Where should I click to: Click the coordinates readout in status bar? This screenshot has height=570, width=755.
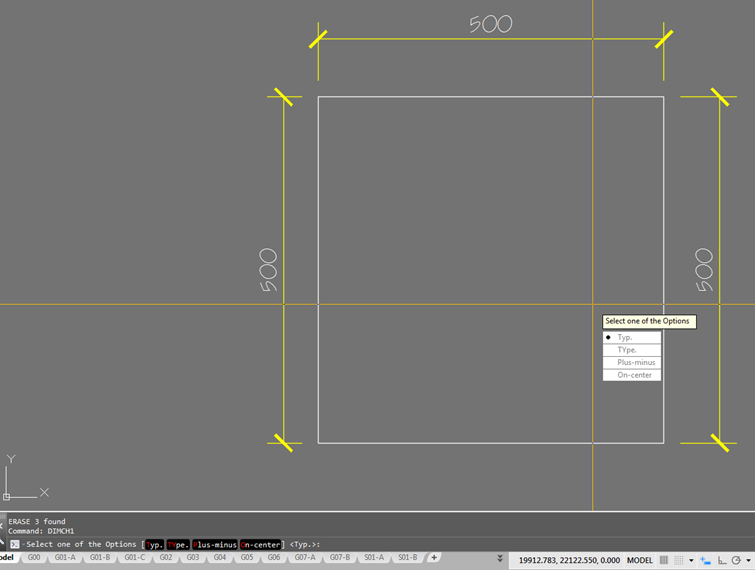click(569, 560)
